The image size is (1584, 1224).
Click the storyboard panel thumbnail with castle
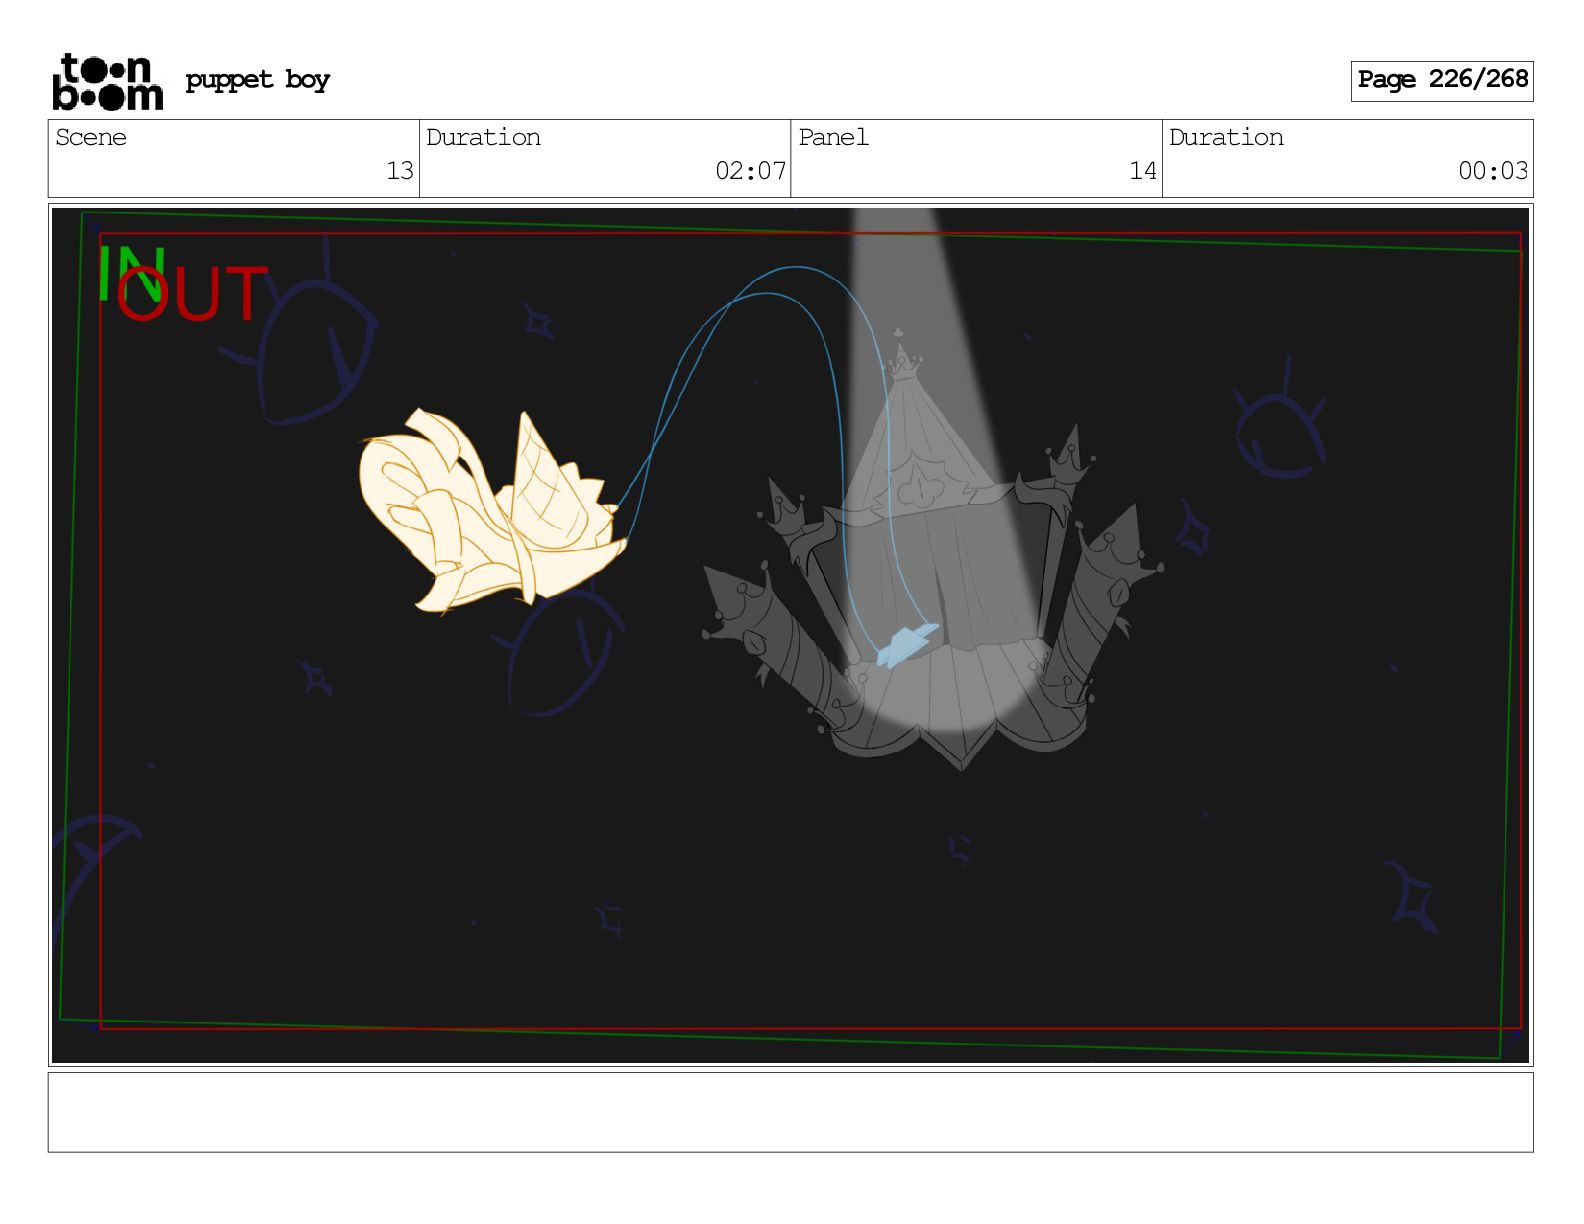[x=790, y=635]
